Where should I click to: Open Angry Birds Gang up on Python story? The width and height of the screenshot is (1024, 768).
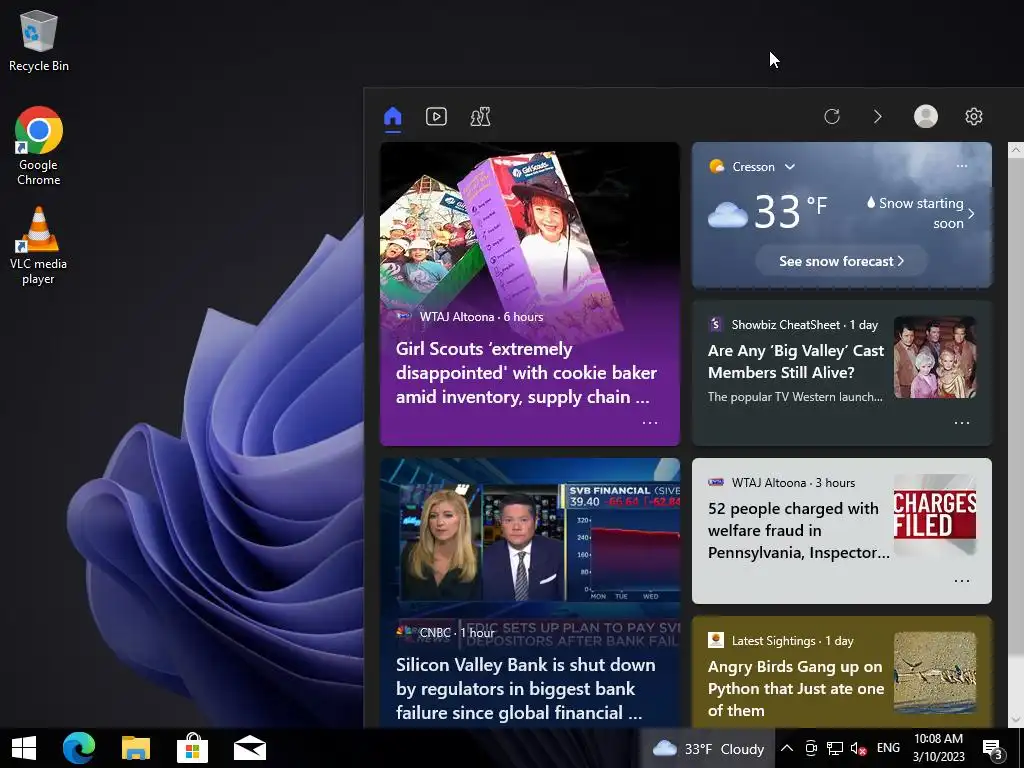pos(795,688)
